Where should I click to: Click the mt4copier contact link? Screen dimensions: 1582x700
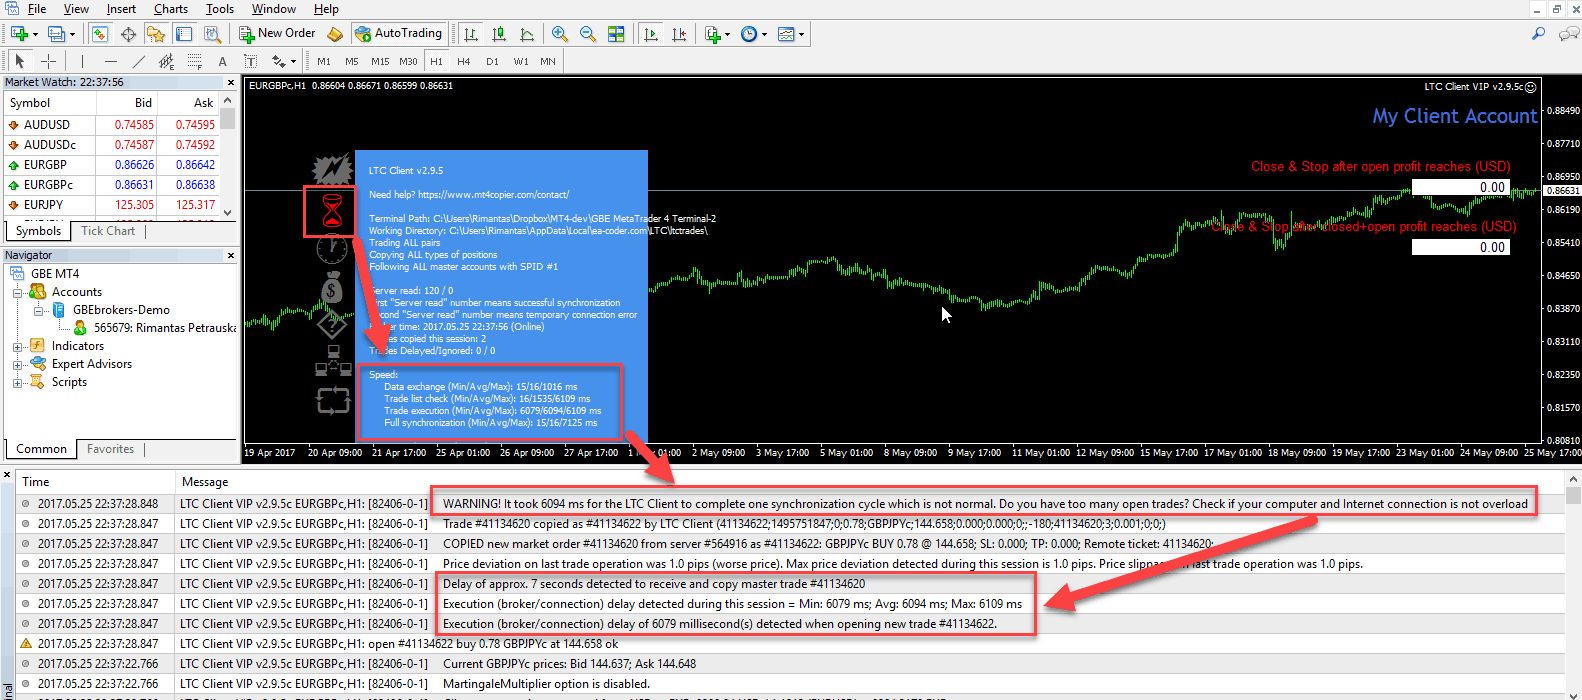pyautogui.click(x=493, y=195)
